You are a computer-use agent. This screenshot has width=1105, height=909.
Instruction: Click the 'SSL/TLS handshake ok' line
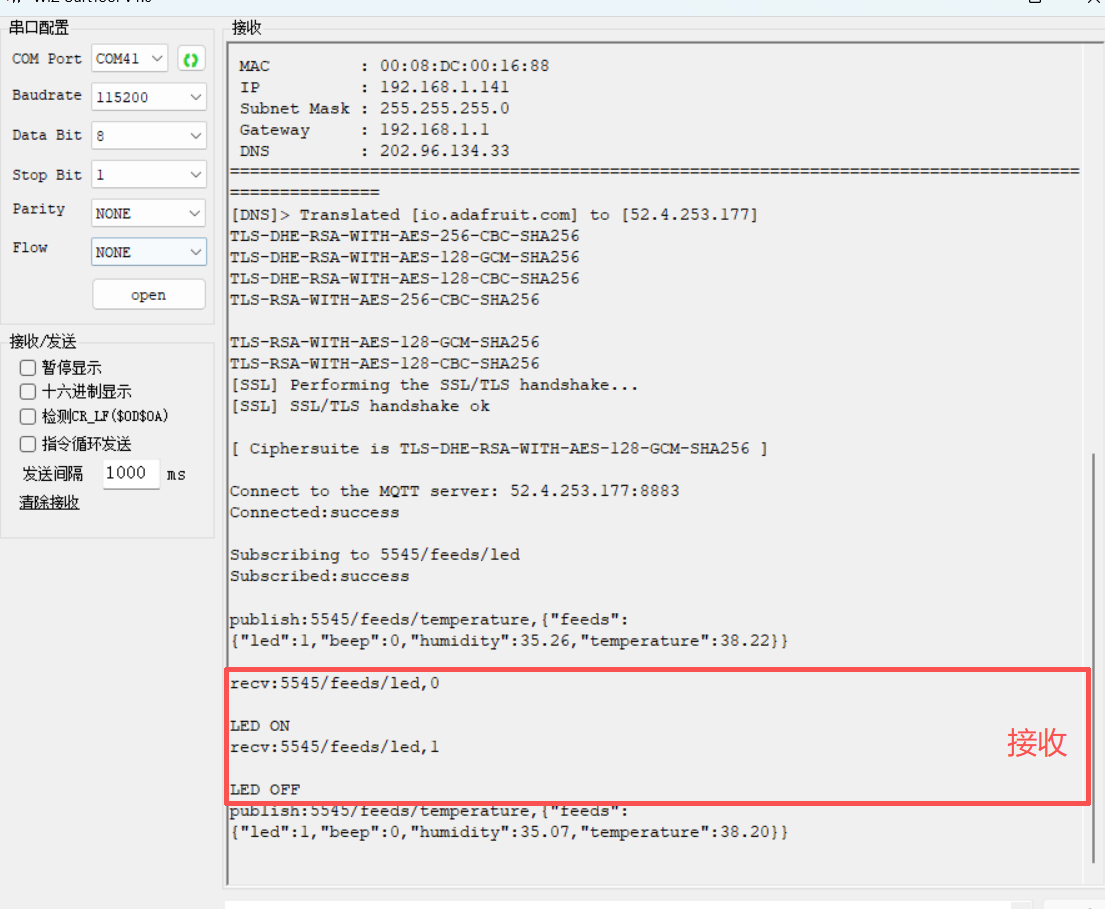(x=361, y=406)
